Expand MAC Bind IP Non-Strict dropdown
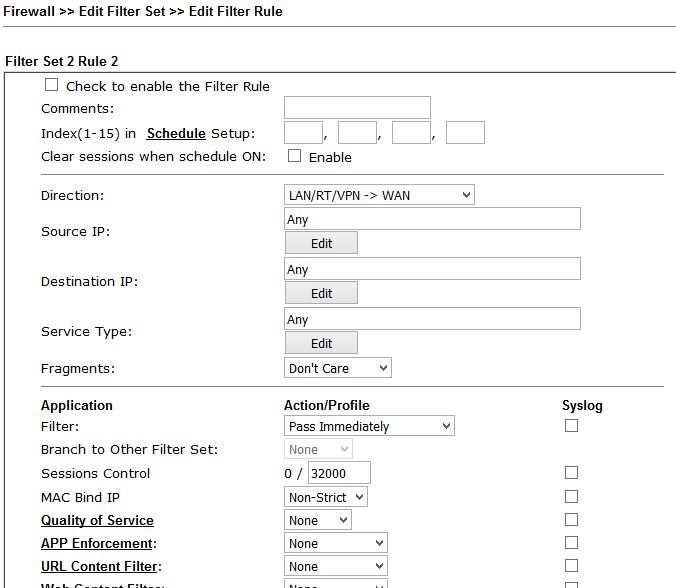Viewport: 676px width, 588px height. click(x=326, y=497)
